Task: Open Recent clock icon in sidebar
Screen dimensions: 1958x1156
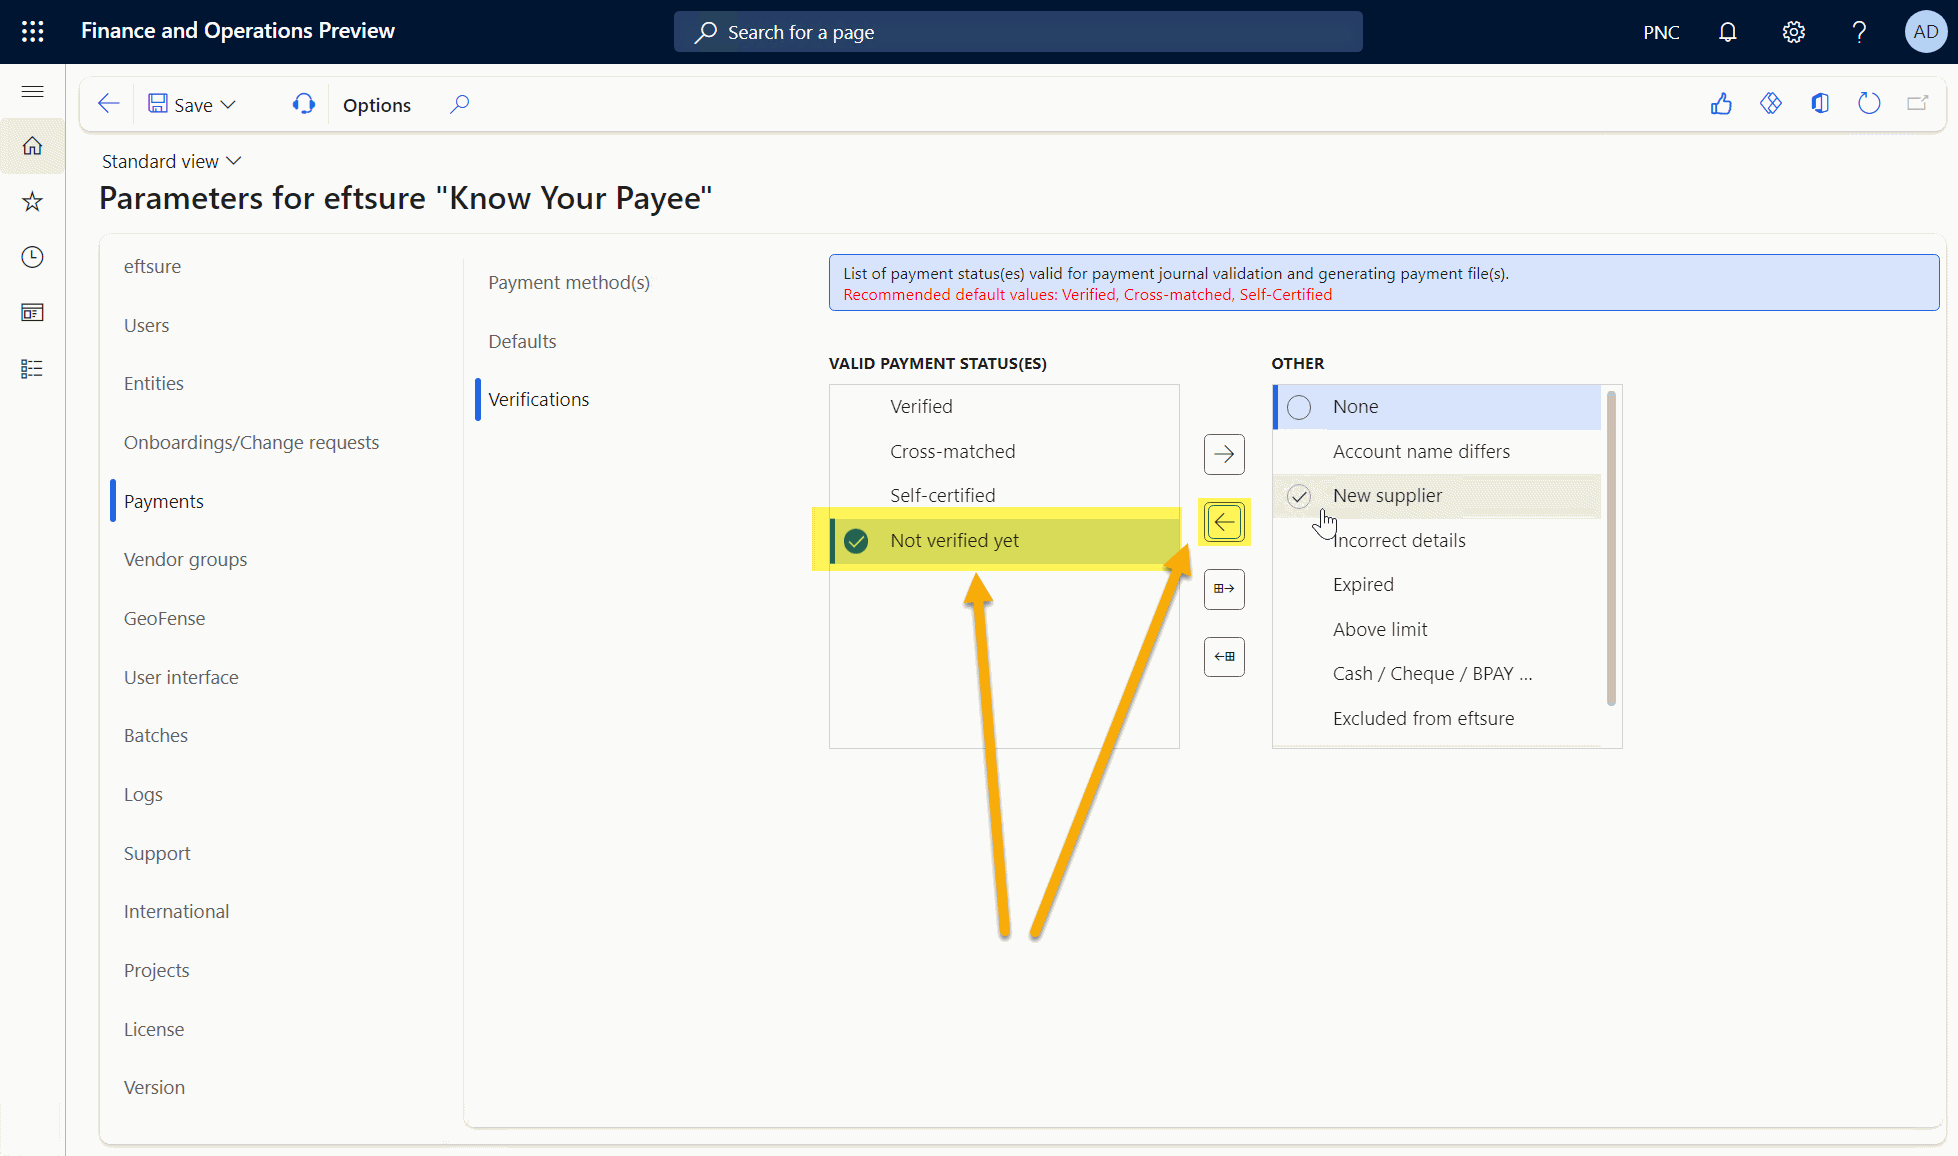Action: click(x=32, y=257)
